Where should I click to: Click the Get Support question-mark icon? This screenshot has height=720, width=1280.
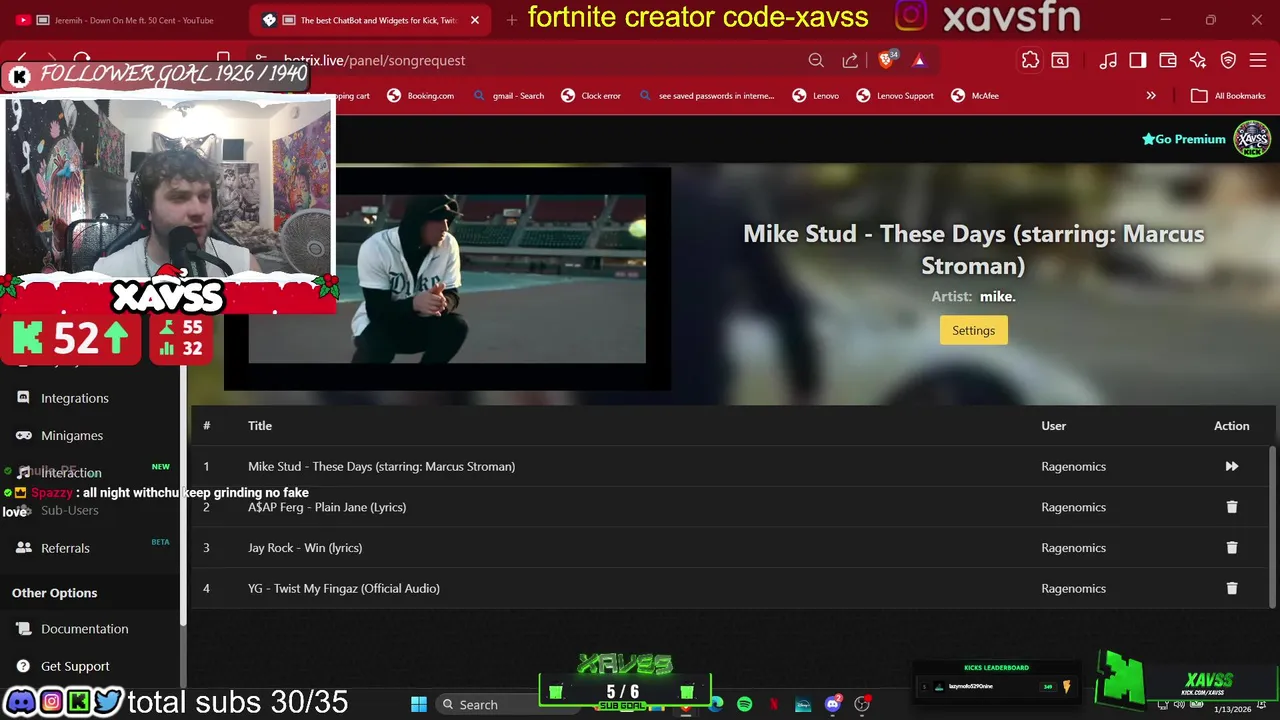(x=23, y=666)
